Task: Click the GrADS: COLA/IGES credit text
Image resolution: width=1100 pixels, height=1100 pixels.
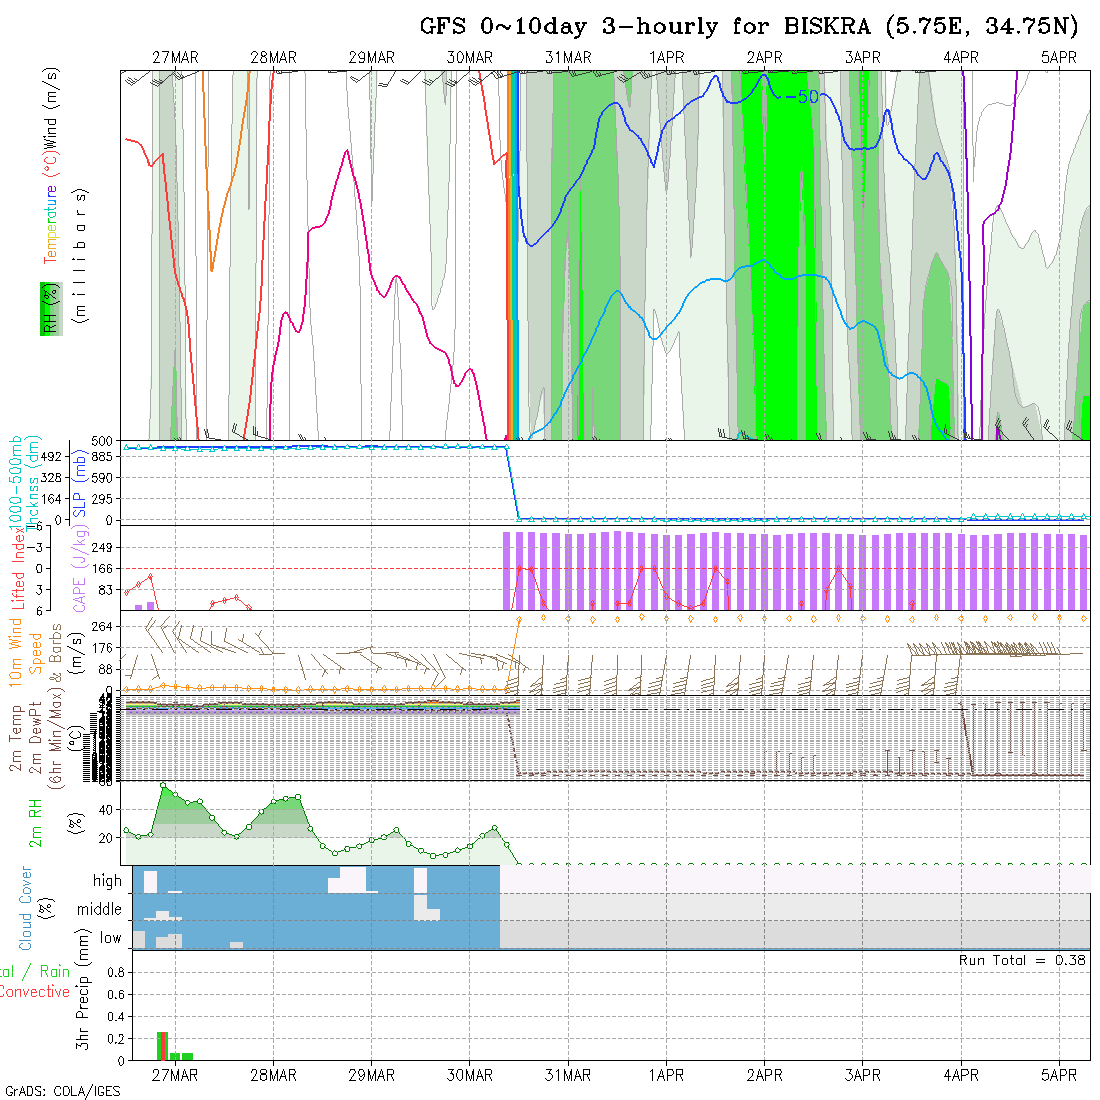Action: 62,1091
